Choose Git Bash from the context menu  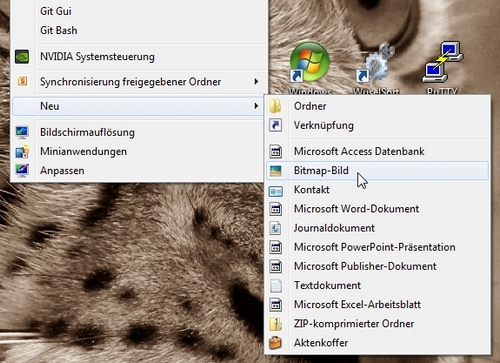(59, 30)
